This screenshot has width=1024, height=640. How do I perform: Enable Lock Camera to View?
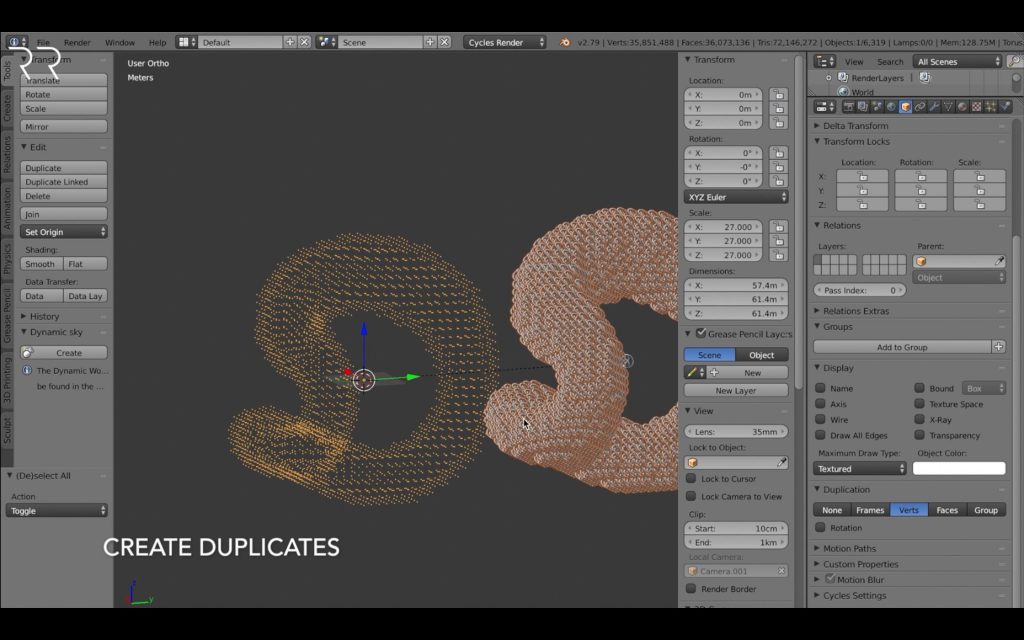click(691, 496)
